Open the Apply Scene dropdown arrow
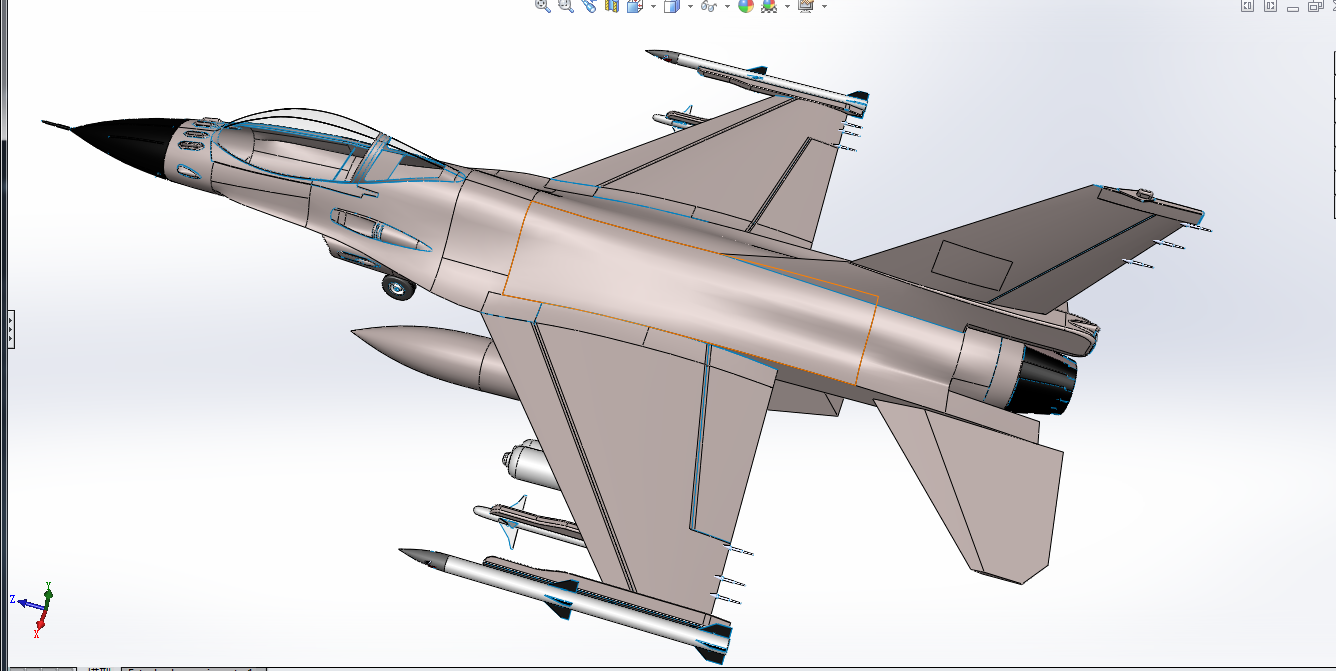The width and height of the screenshot is (1336, 671). 787,6
